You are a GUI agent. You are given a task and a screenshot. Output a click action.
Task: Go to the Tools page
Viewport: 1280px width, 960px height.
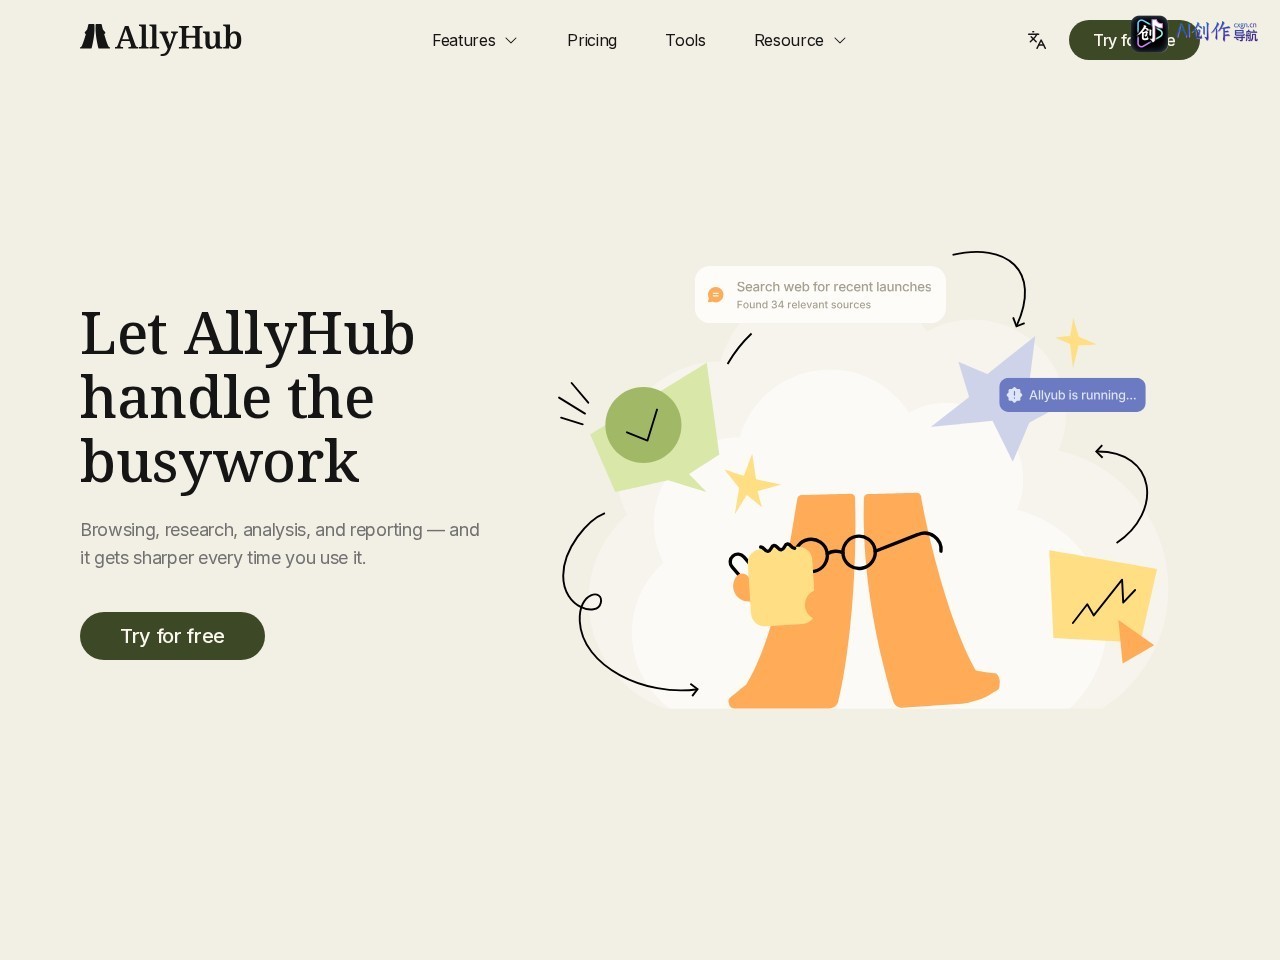685,40
